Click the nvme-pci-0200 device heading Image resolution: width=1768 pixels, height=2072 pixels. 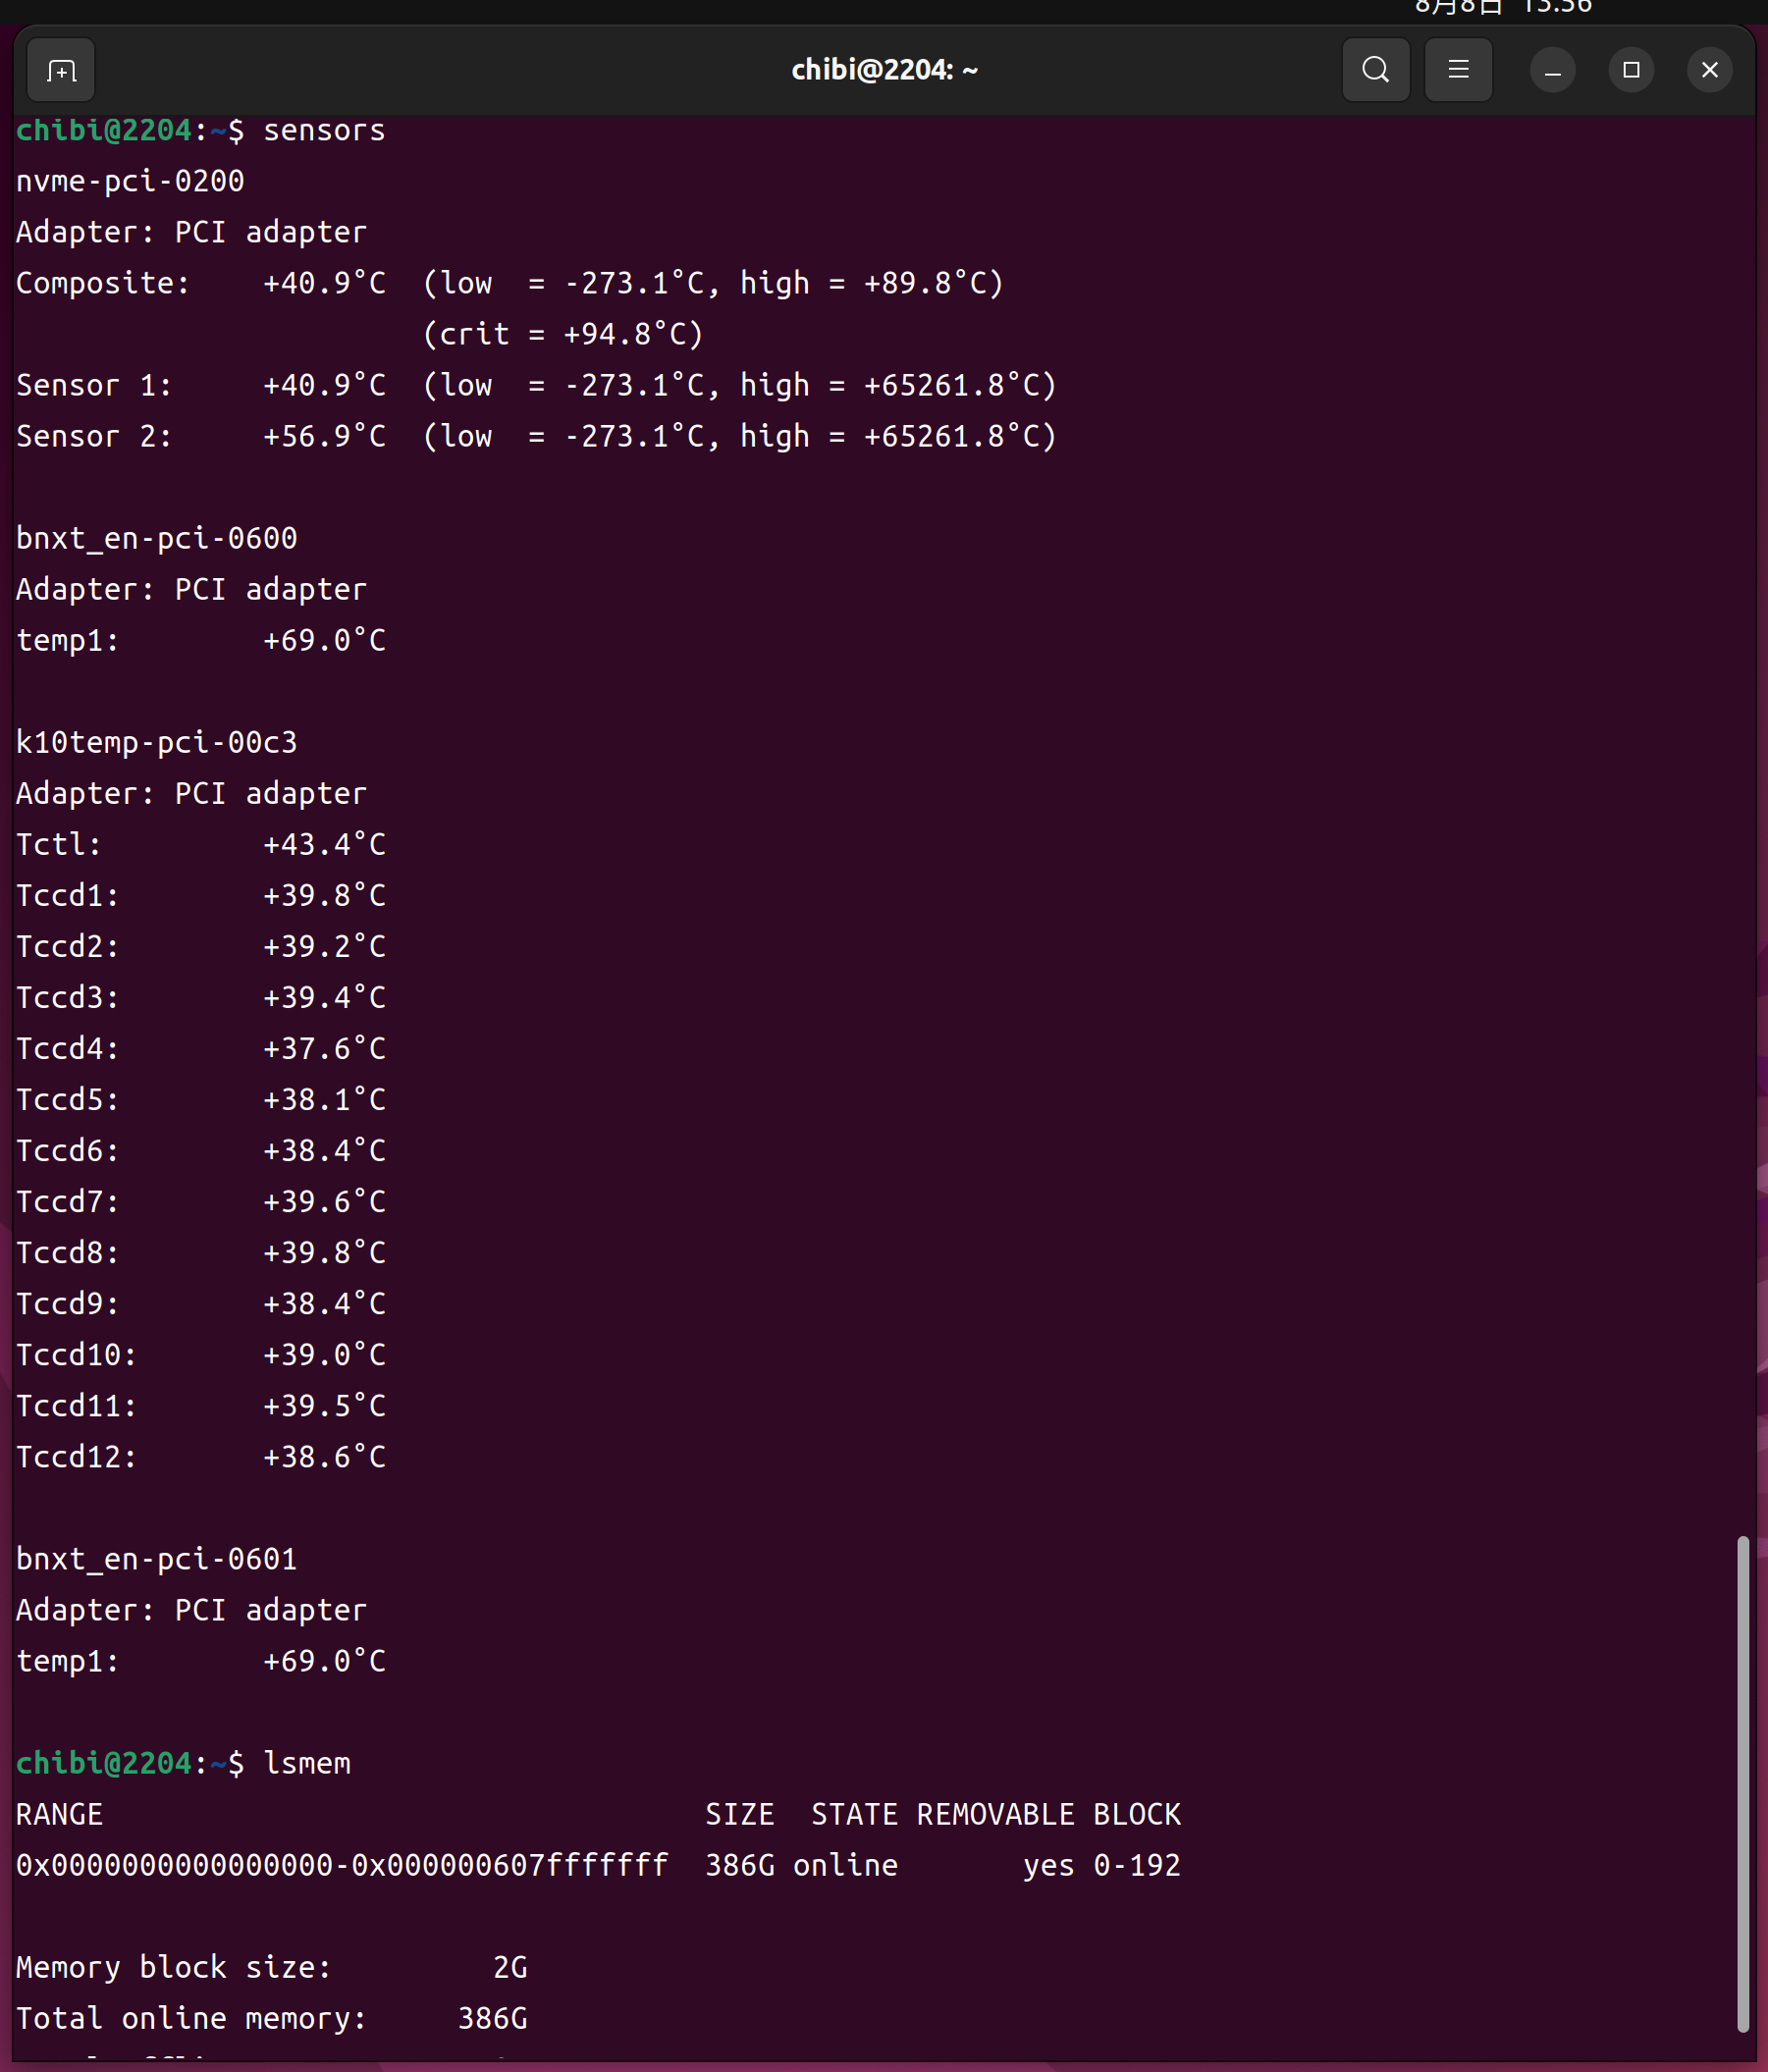[x=130, y=182]
